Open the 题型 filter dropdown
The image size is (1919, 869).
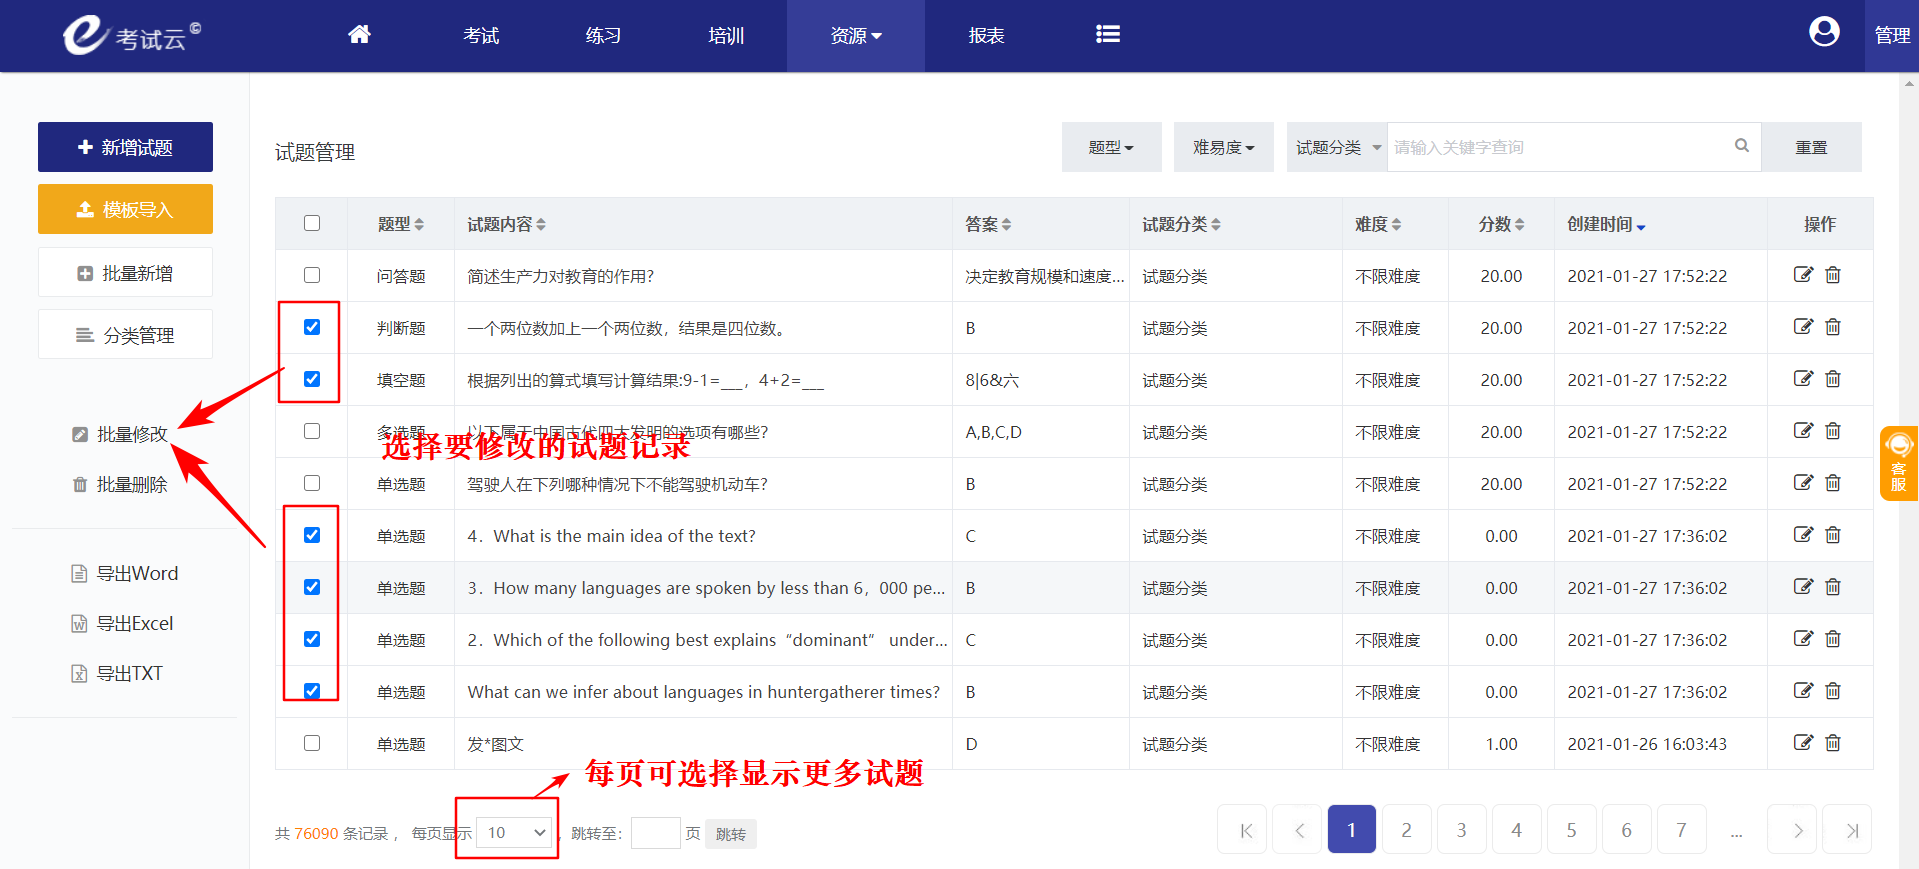coord(1111,147)
